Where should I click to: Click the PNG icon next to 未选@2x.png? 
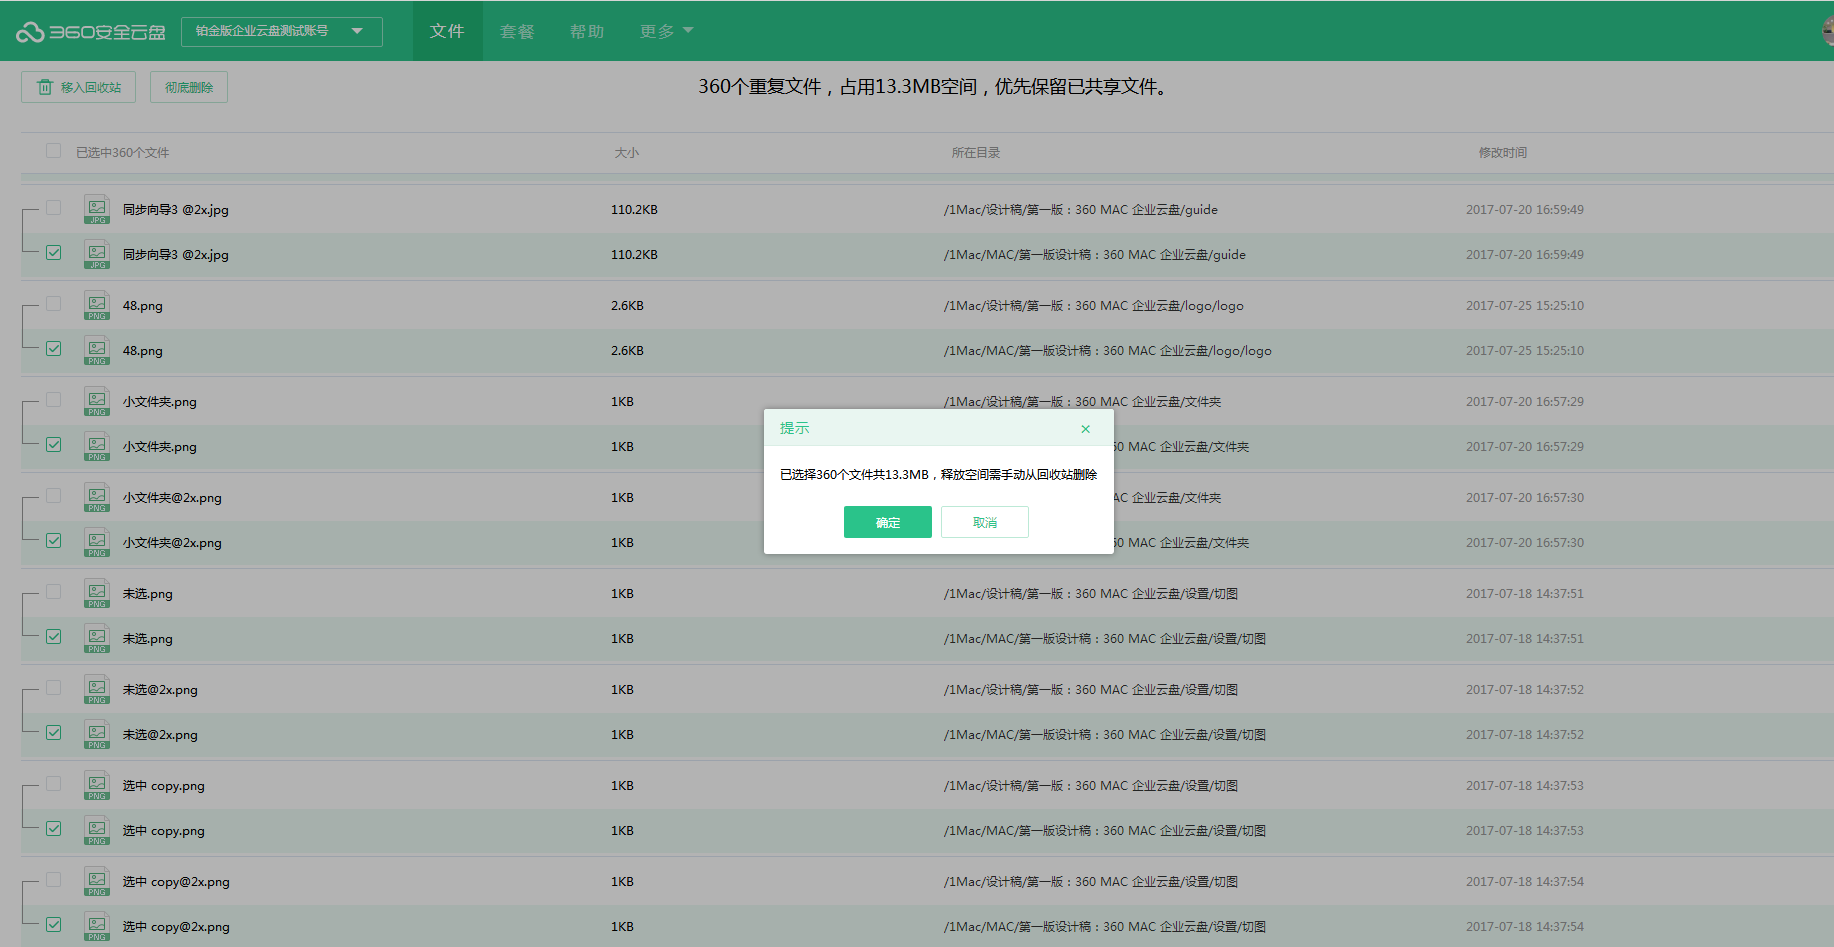pyautogui.click(x=96, y=689)
